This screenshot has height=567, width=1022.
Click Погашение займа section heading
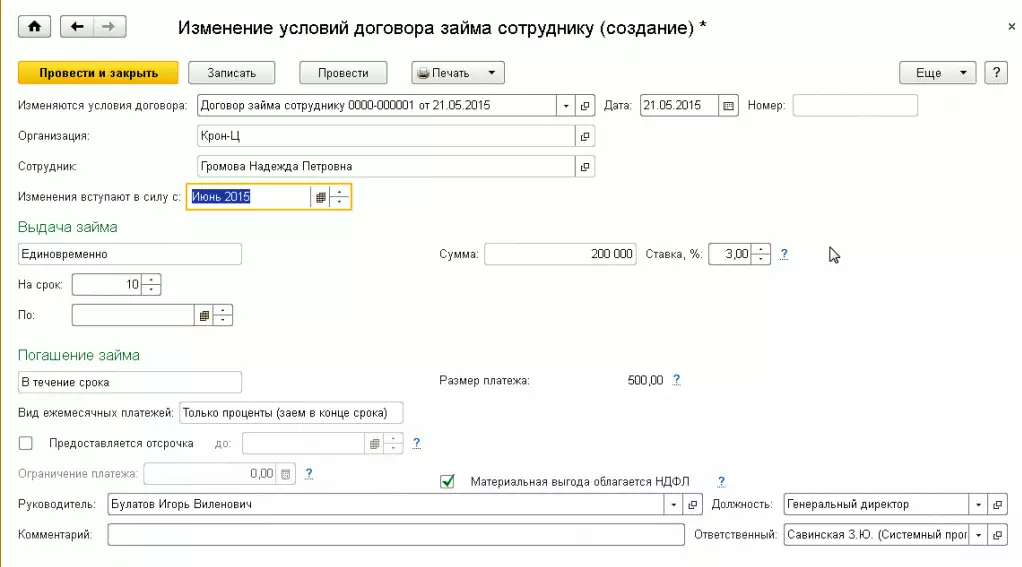[79, 355]
